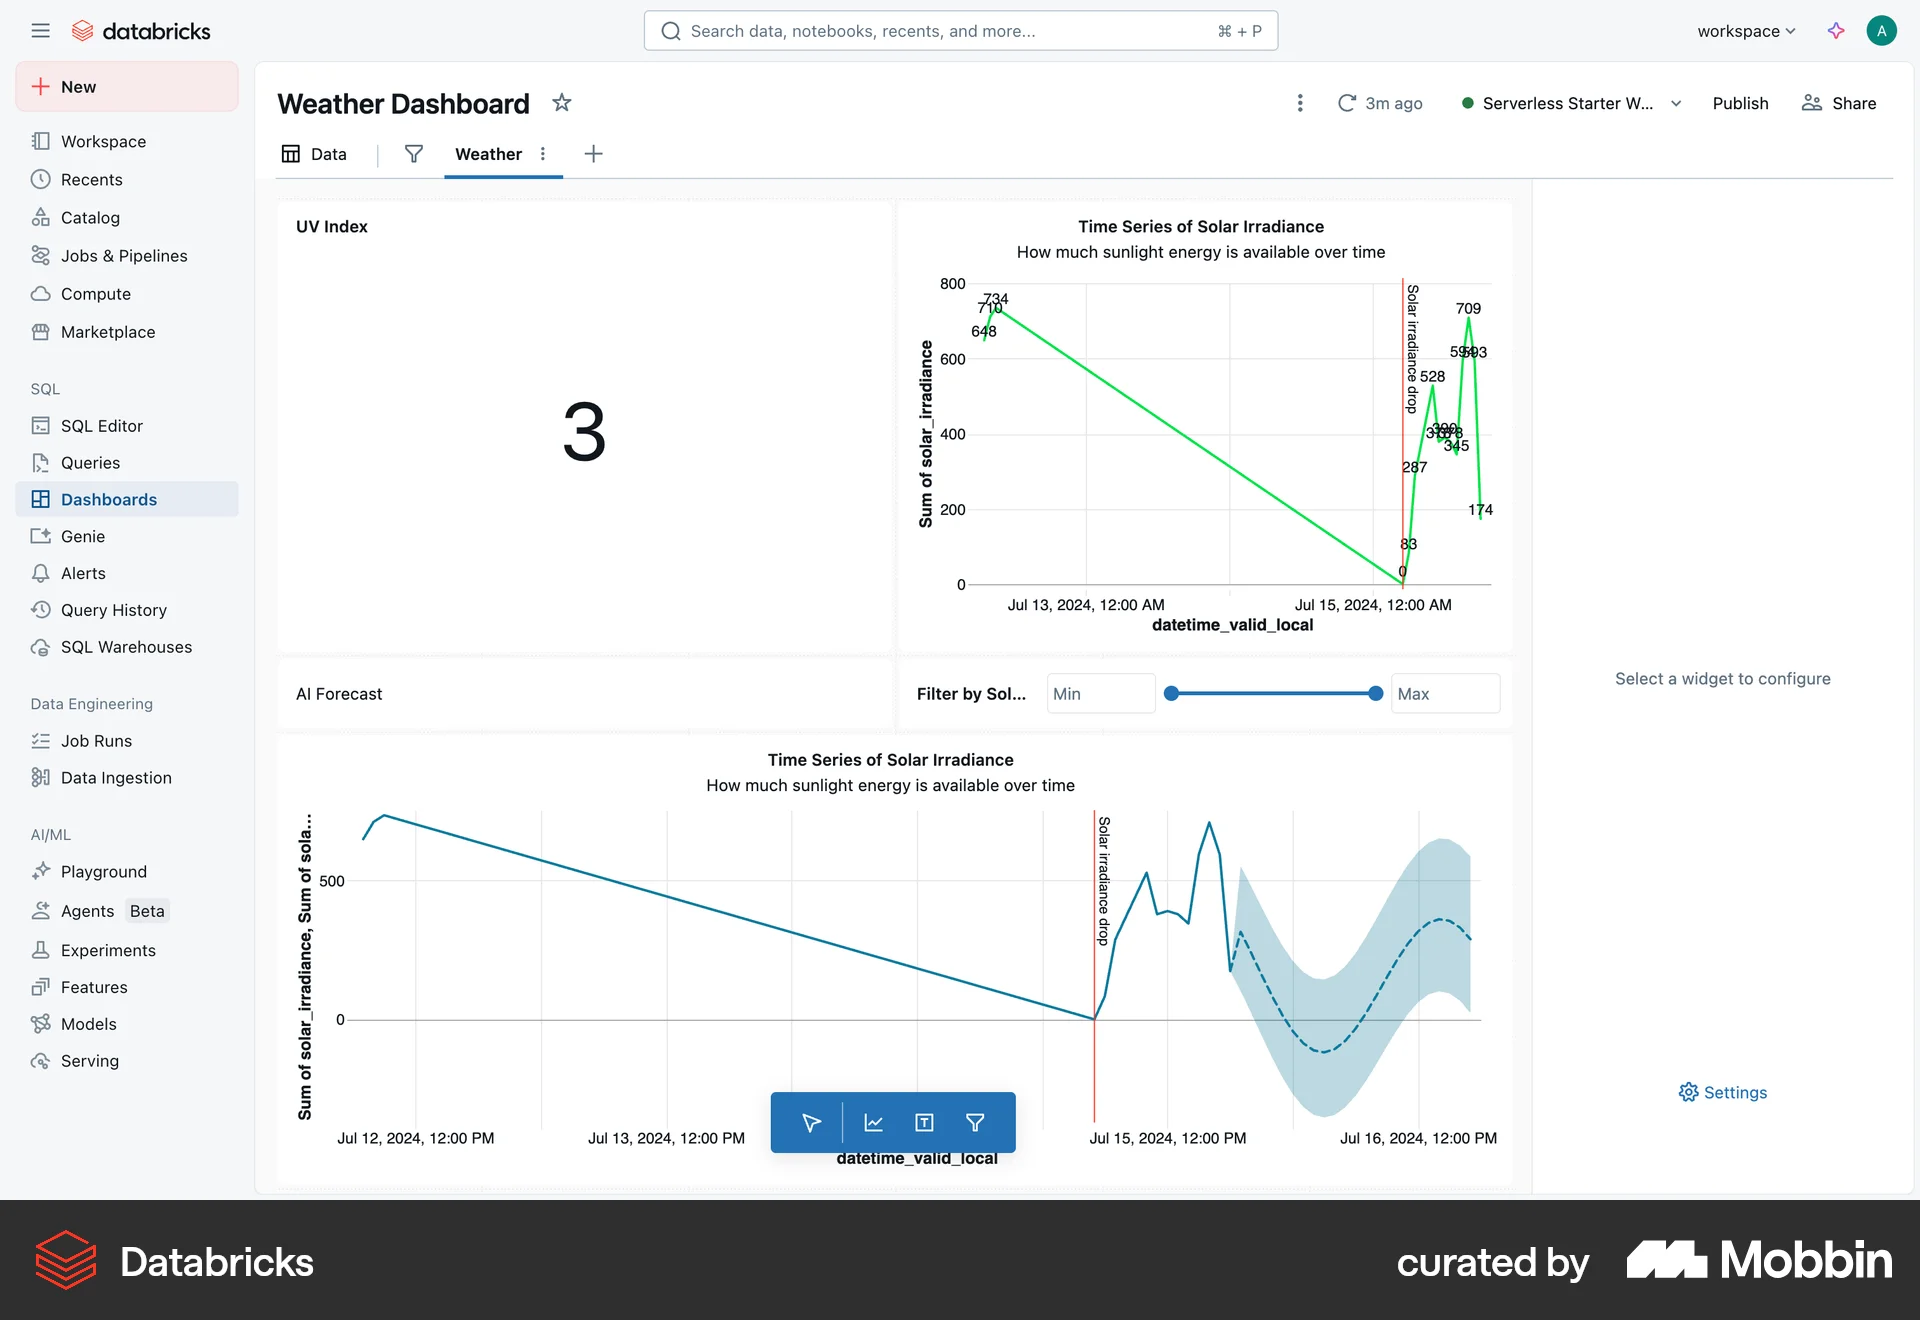Open the hamburger navigation menu
The image size is (1920, 1320).
pyautogui.click(x=41, y=30)
